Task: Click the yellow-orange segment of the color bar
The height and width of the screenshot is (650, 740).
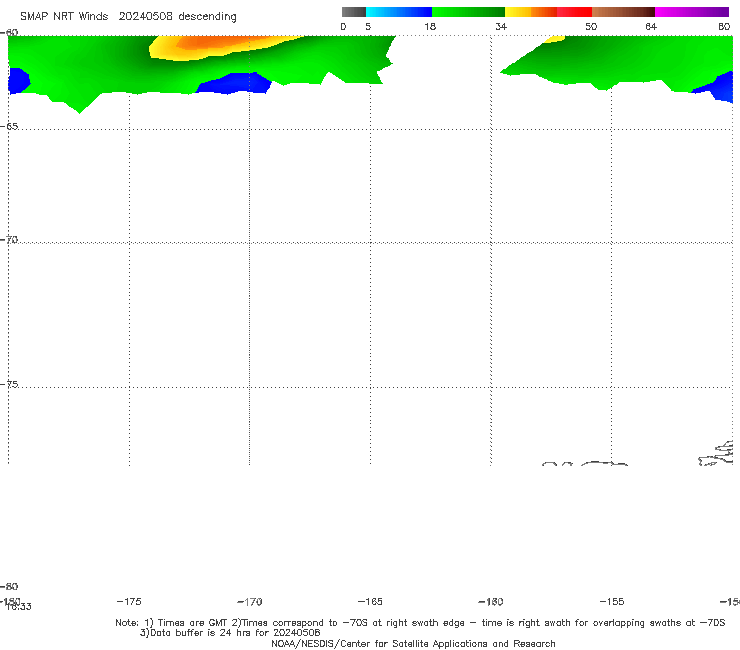Action: (530, 12)
